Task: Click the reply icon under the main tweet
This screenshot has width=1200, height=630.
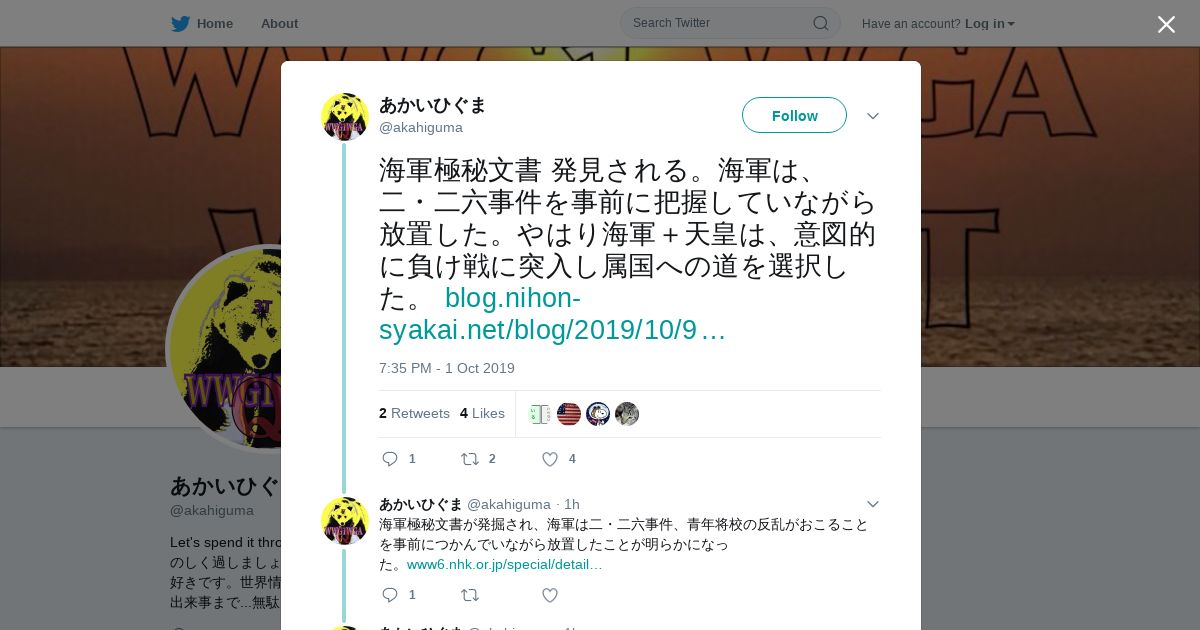Action: coord(390,459)
